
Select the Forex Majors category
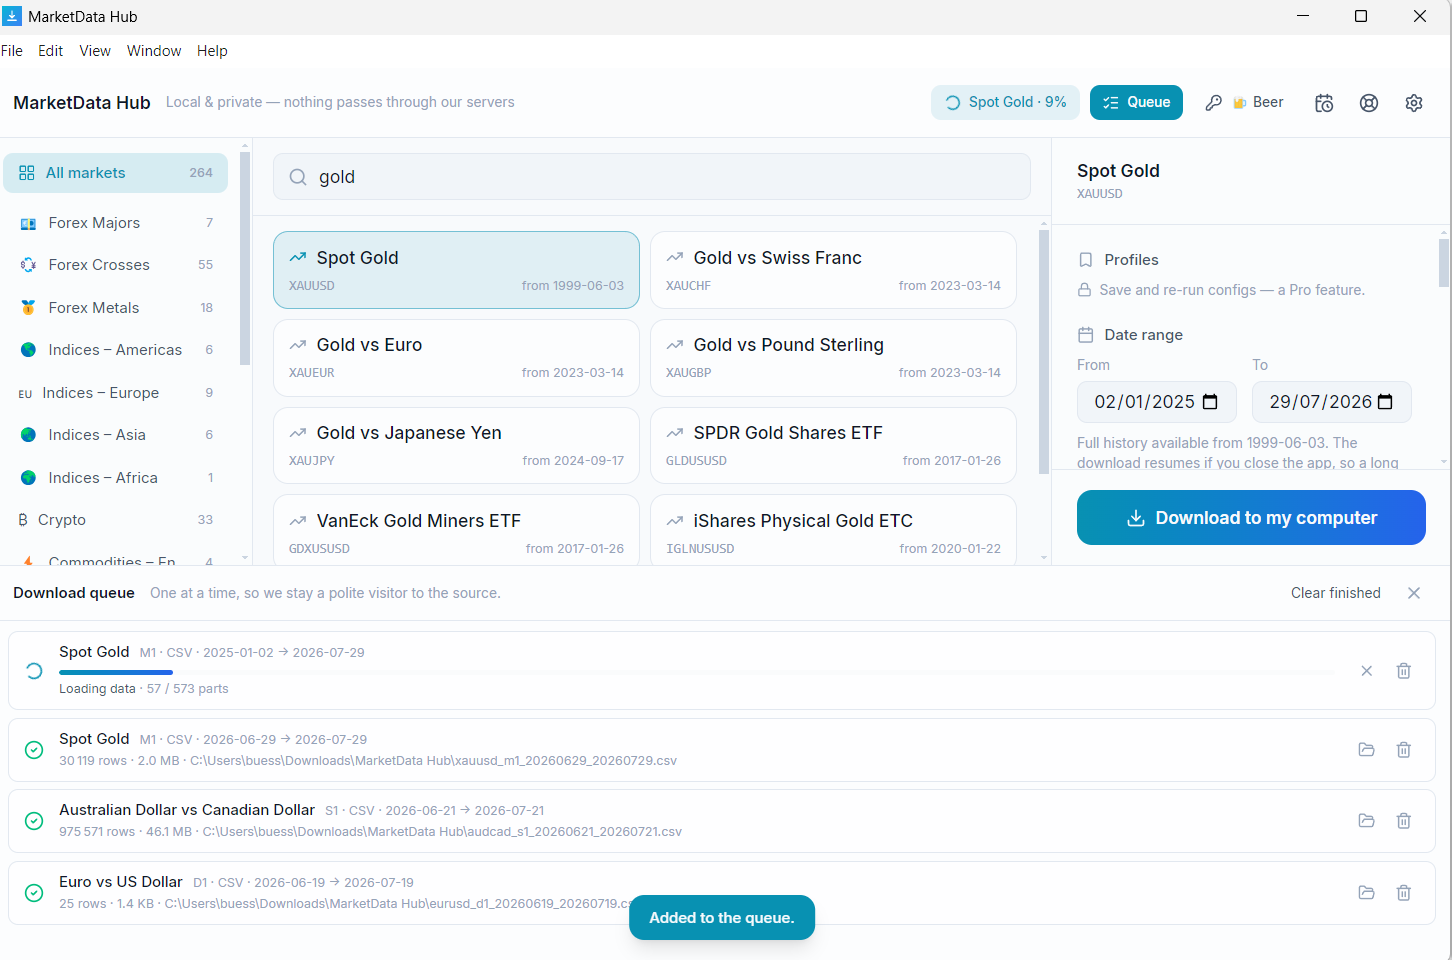(116, 223)
